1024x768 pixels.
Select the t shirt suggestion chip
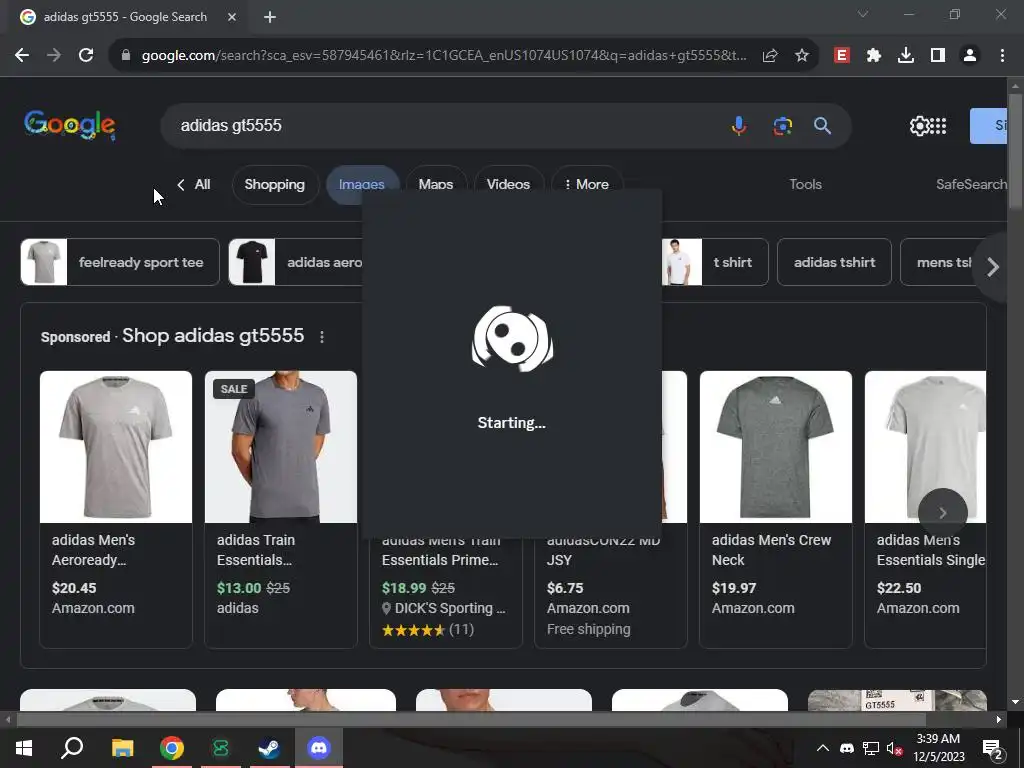click(715, 262)
